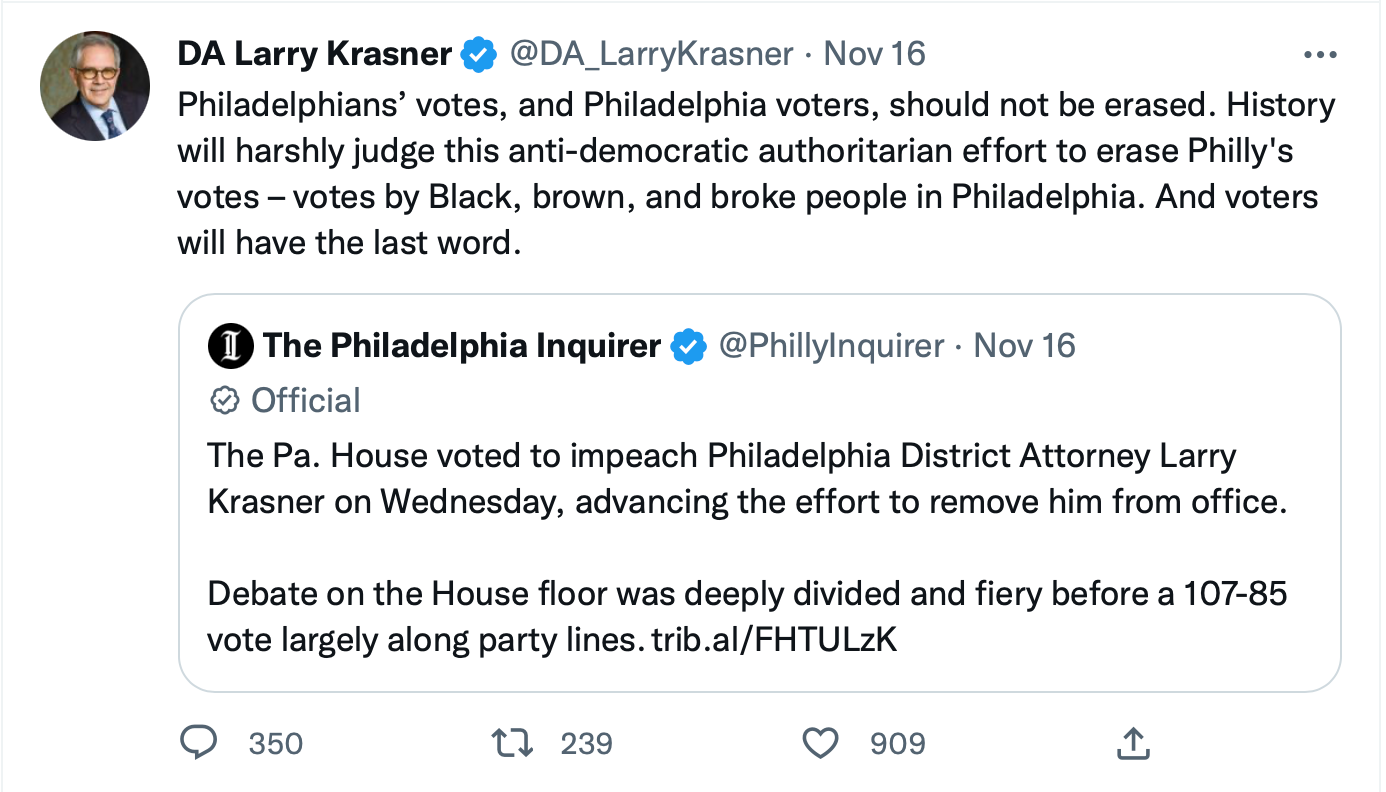
Task: Click the reply speech bubble icon
Action: point(198,742)
